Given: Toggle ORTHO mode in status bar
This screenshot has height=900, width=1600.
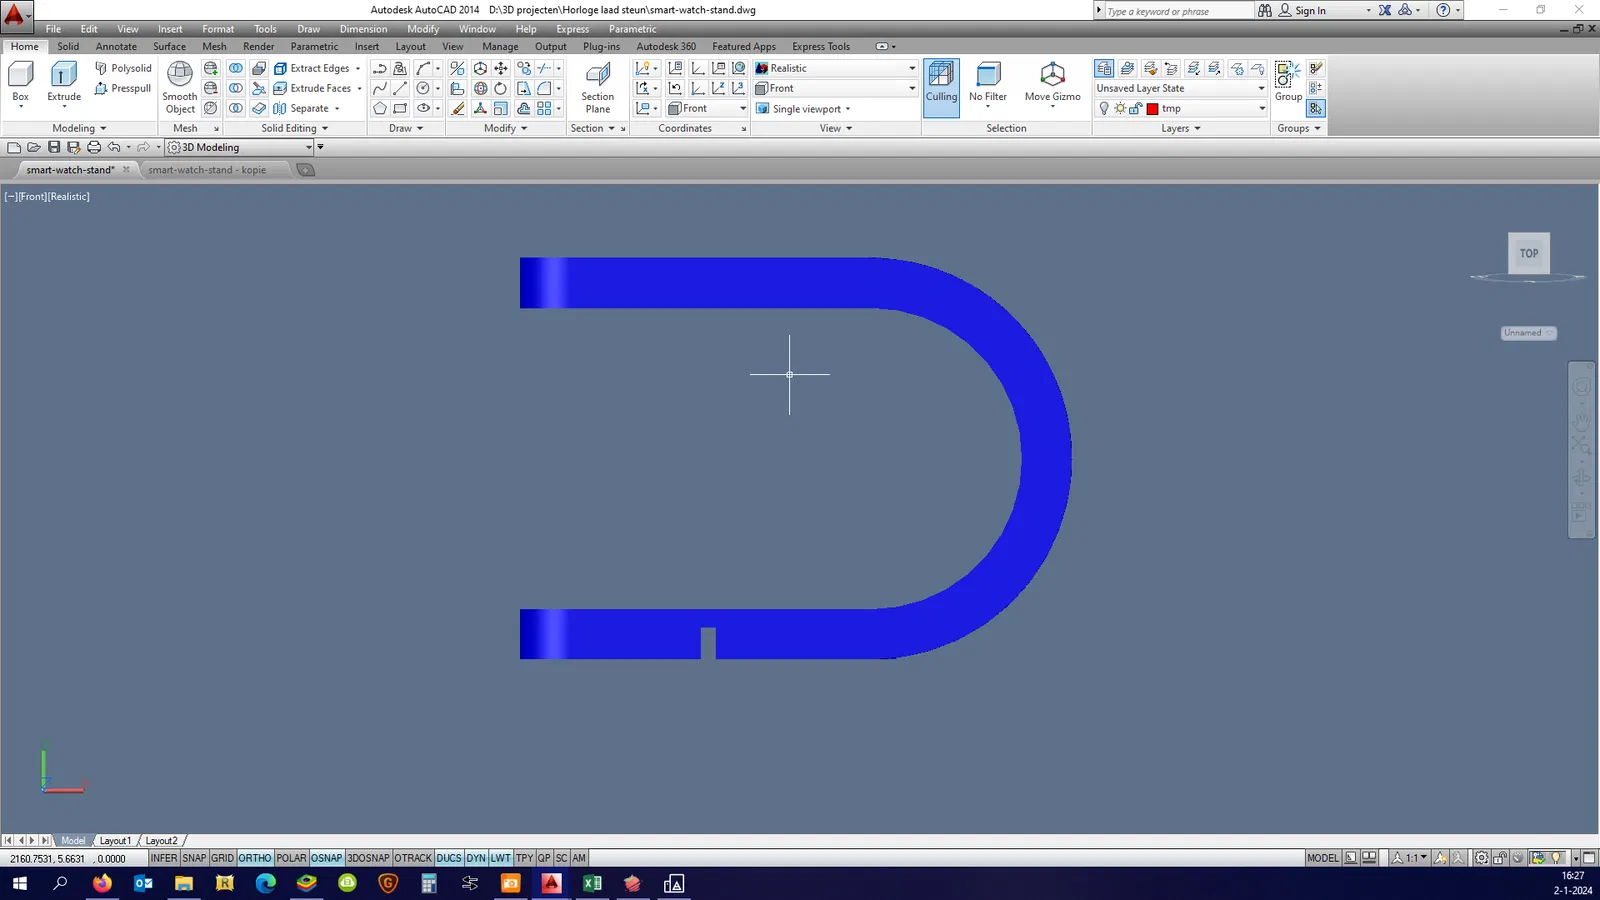Looking at the screenshot, I should coord(255,858).
